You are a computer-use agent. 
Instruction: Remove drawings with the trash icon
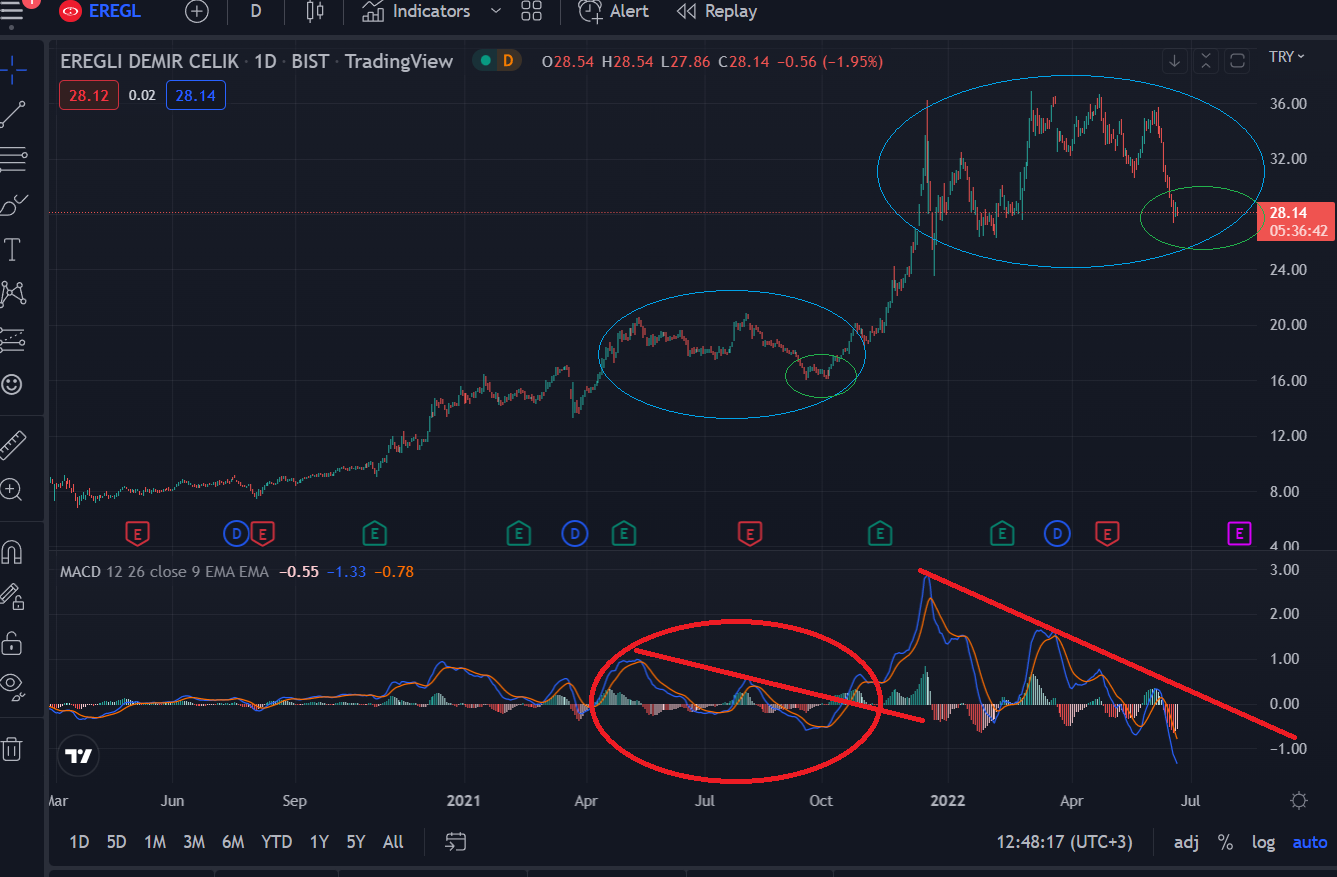pos(12,748)
